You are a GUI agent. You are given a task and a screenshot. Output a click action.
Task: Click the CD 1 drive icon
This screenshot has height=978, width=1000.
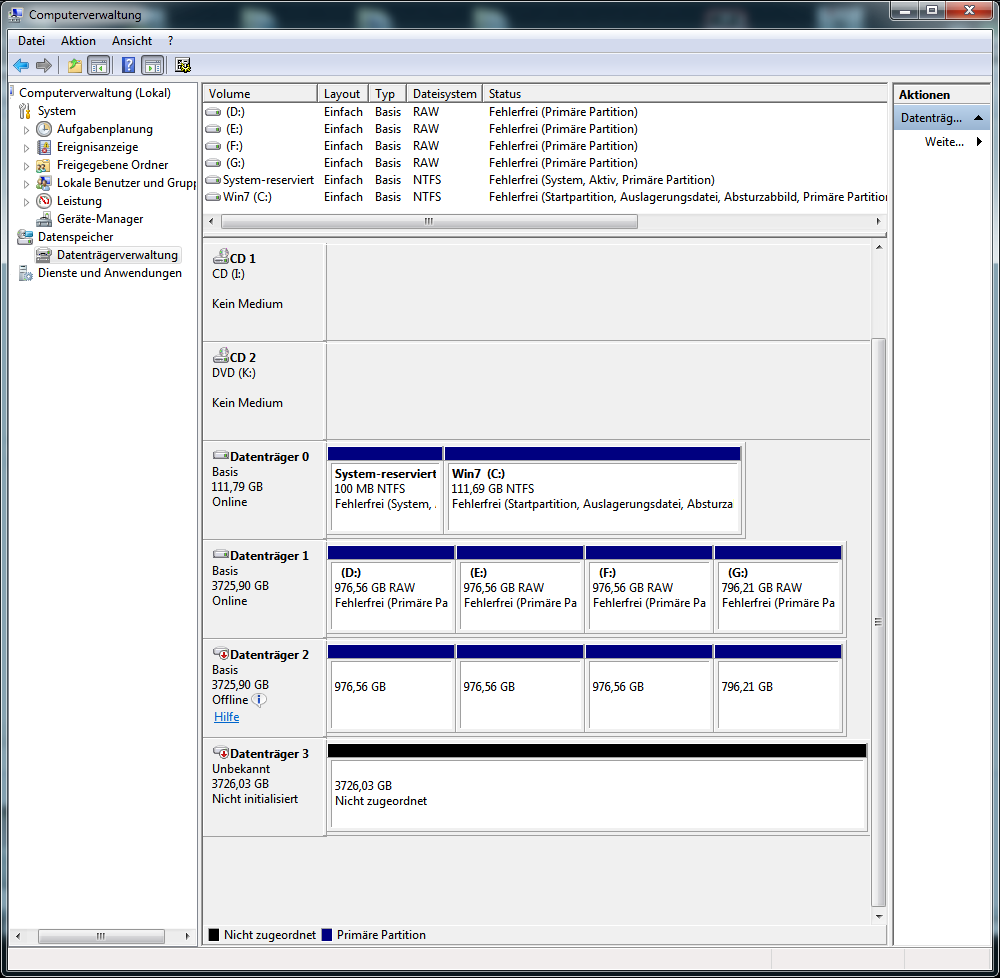click(x=221, y=256)
